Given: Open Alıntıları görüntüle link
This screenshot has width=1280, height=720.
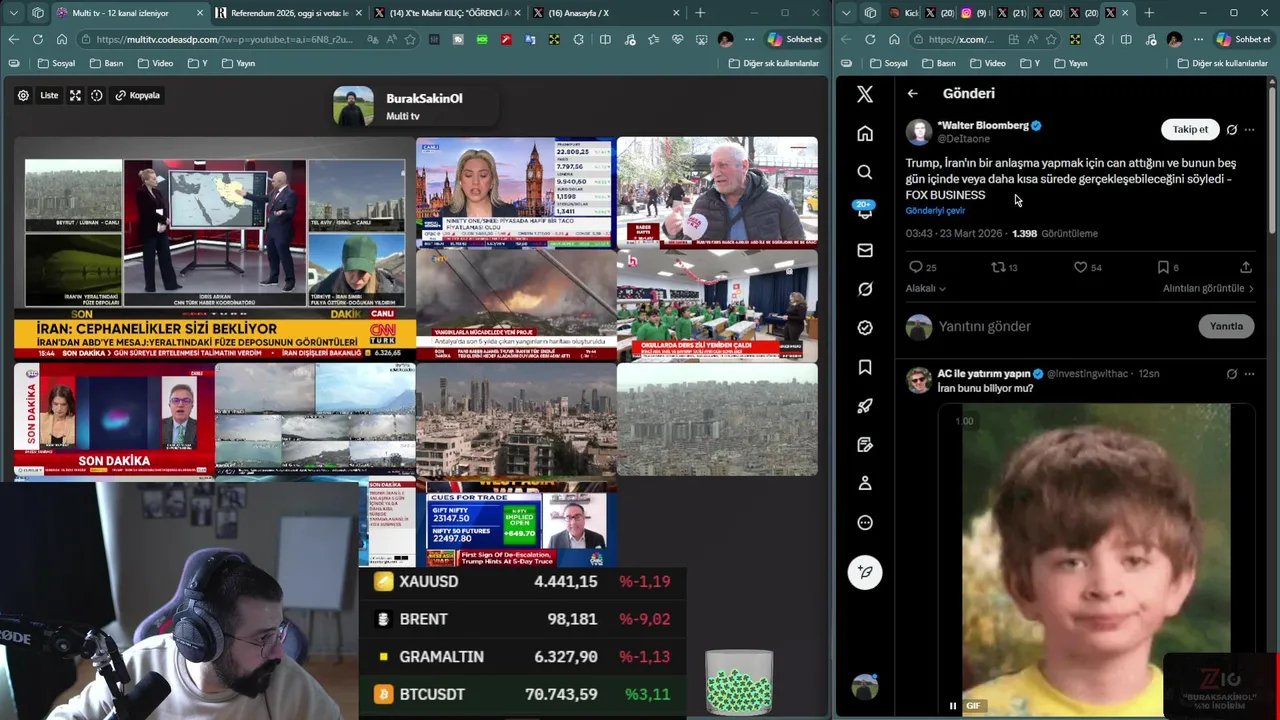Looking at the screenshot, I should [1208, 288].
